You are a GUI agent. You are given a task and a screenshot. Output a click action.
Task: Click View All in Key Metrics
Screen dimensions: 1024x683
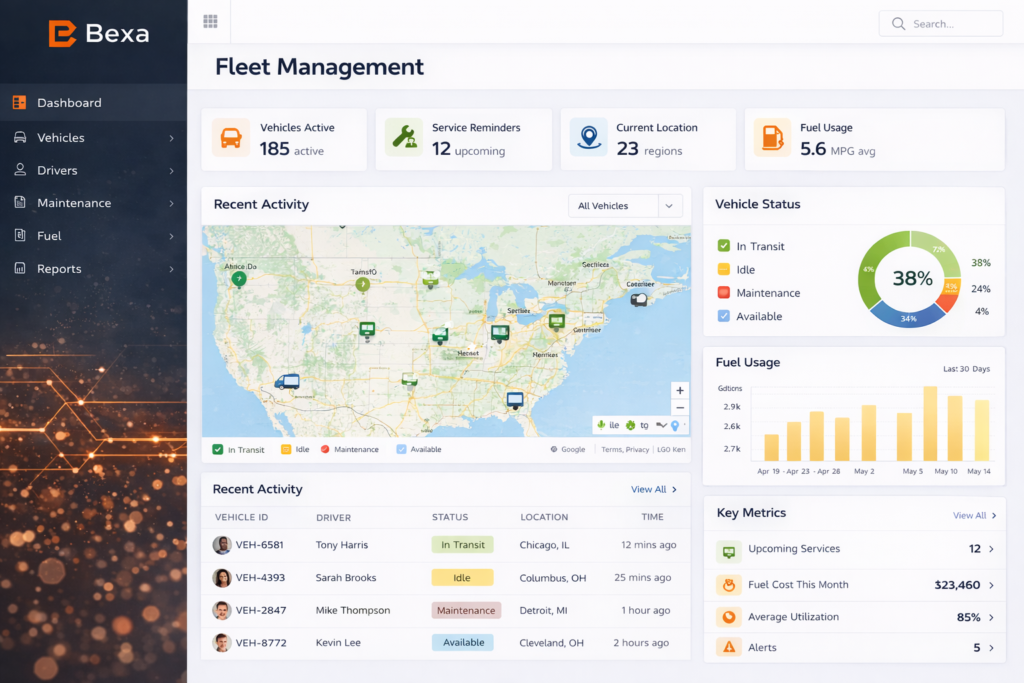coord(974,516)
